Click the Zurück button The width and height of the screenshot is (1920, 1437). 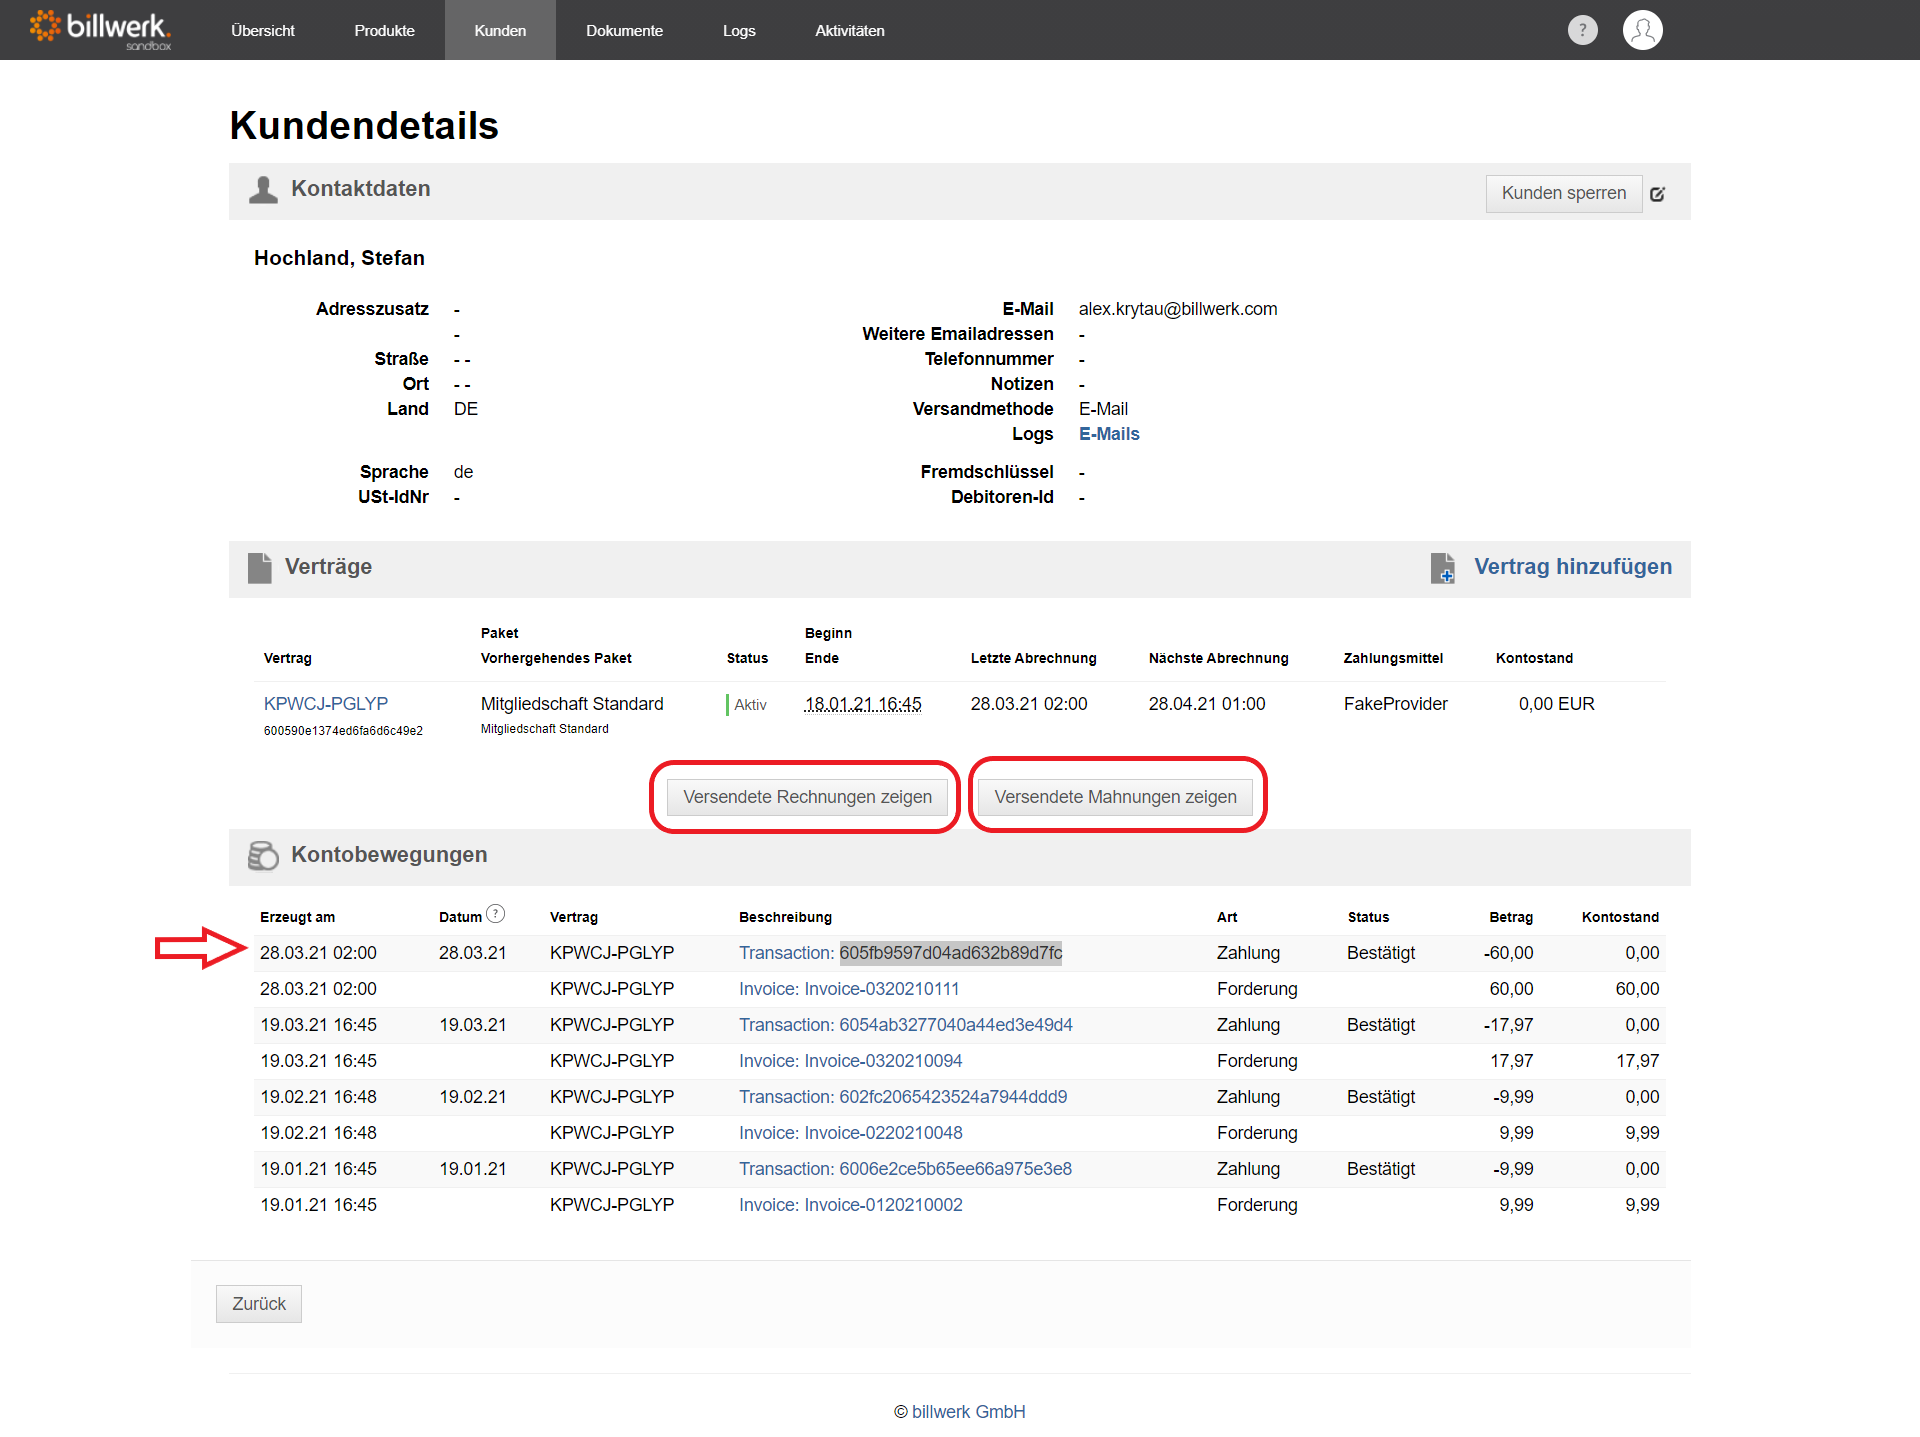(259, 1304)
